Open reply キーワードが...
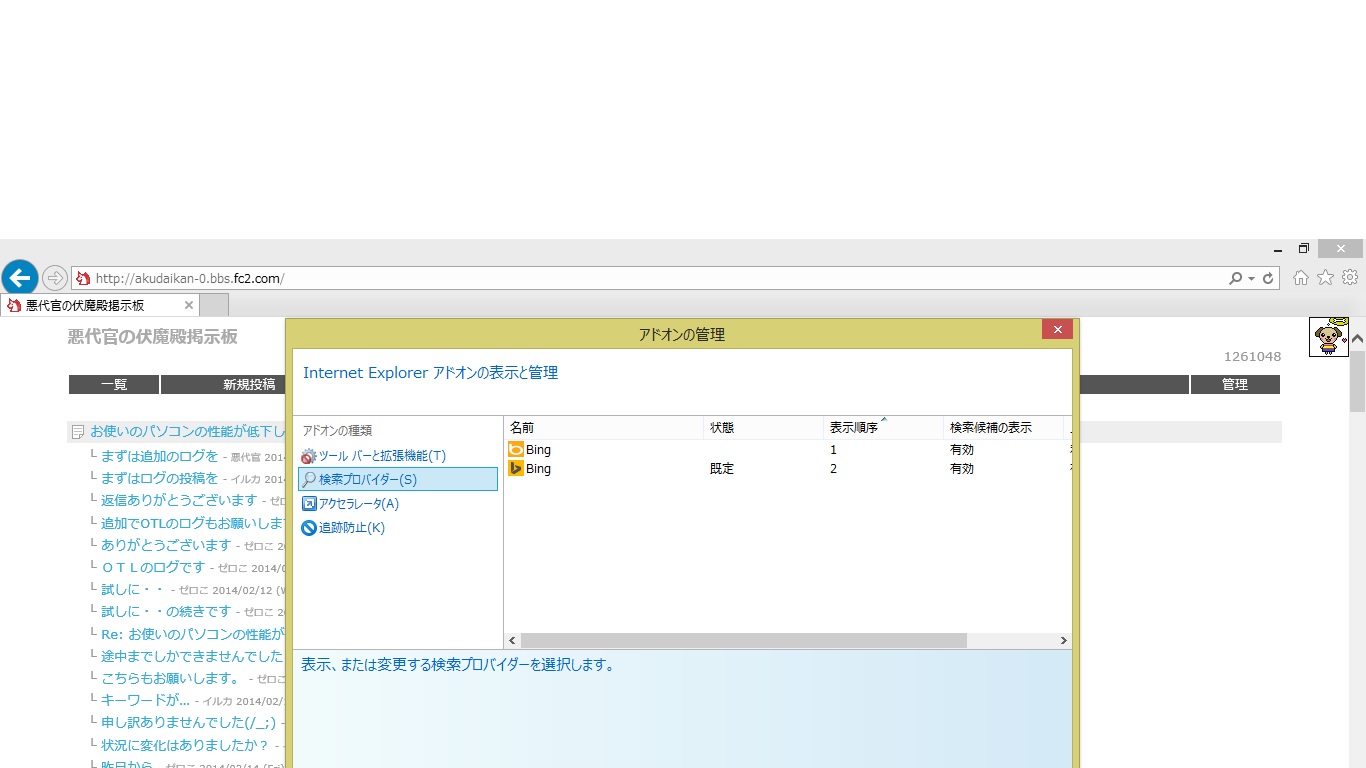Screen dimensions: 1366x768 [x=145, y=700]
